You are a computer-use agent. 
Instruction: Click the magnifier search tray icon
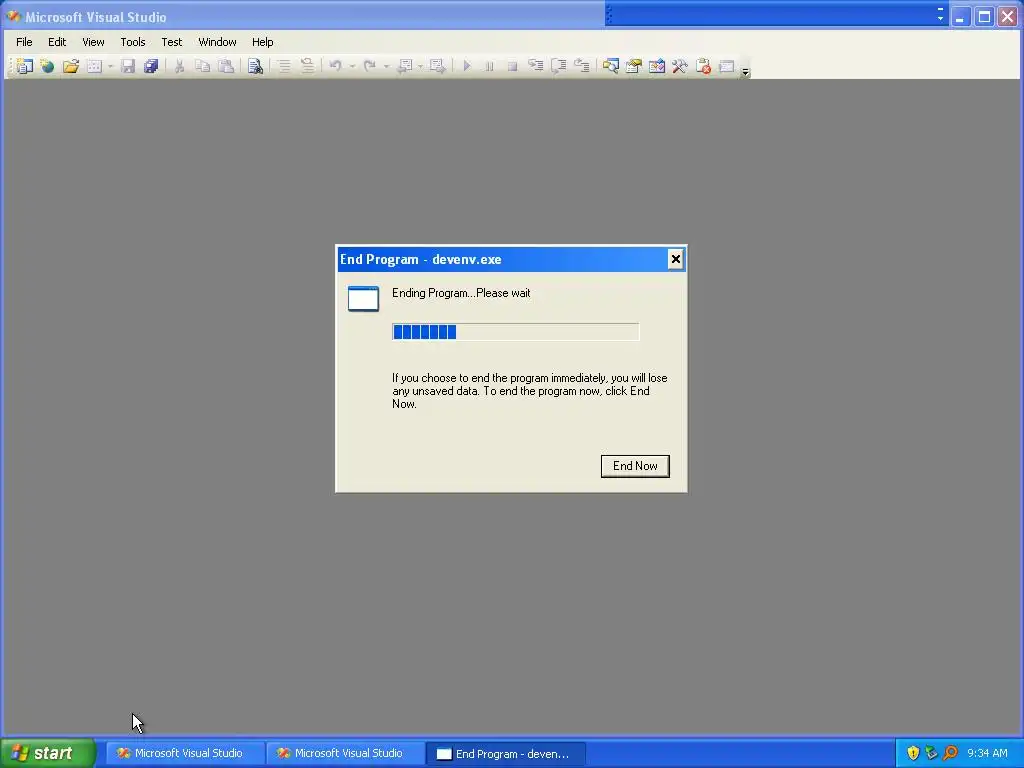point(950,753)
